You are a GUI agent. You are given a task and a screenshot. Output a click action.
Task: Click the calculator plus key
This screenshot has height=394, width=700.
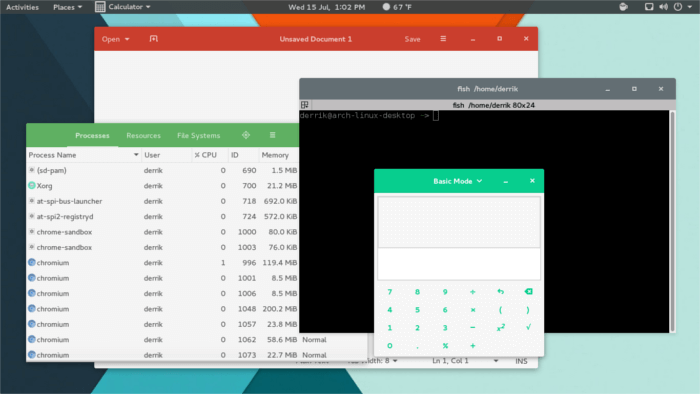[x=473, y=345]
